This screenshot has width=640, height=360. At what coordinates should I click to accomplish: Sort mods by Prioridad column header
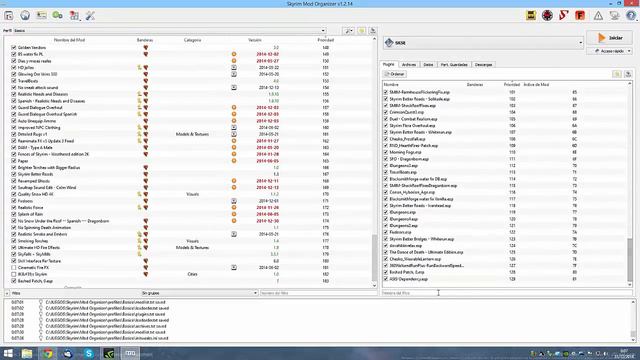coord(326,40)
